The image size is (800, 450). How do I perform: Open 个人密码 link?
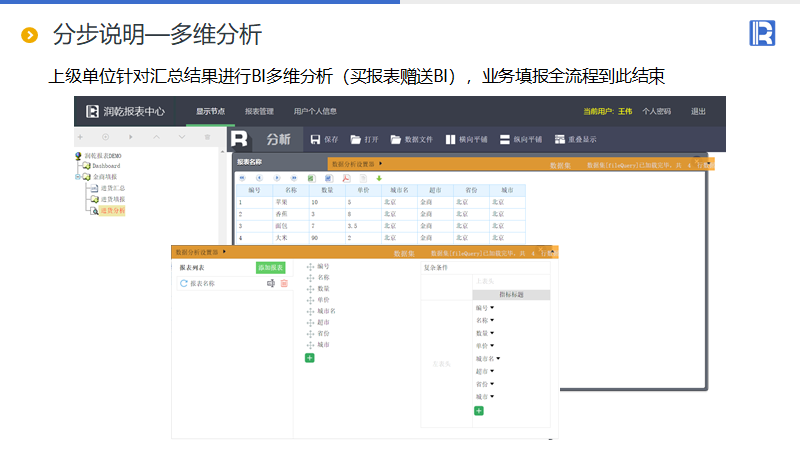point(656,111)
